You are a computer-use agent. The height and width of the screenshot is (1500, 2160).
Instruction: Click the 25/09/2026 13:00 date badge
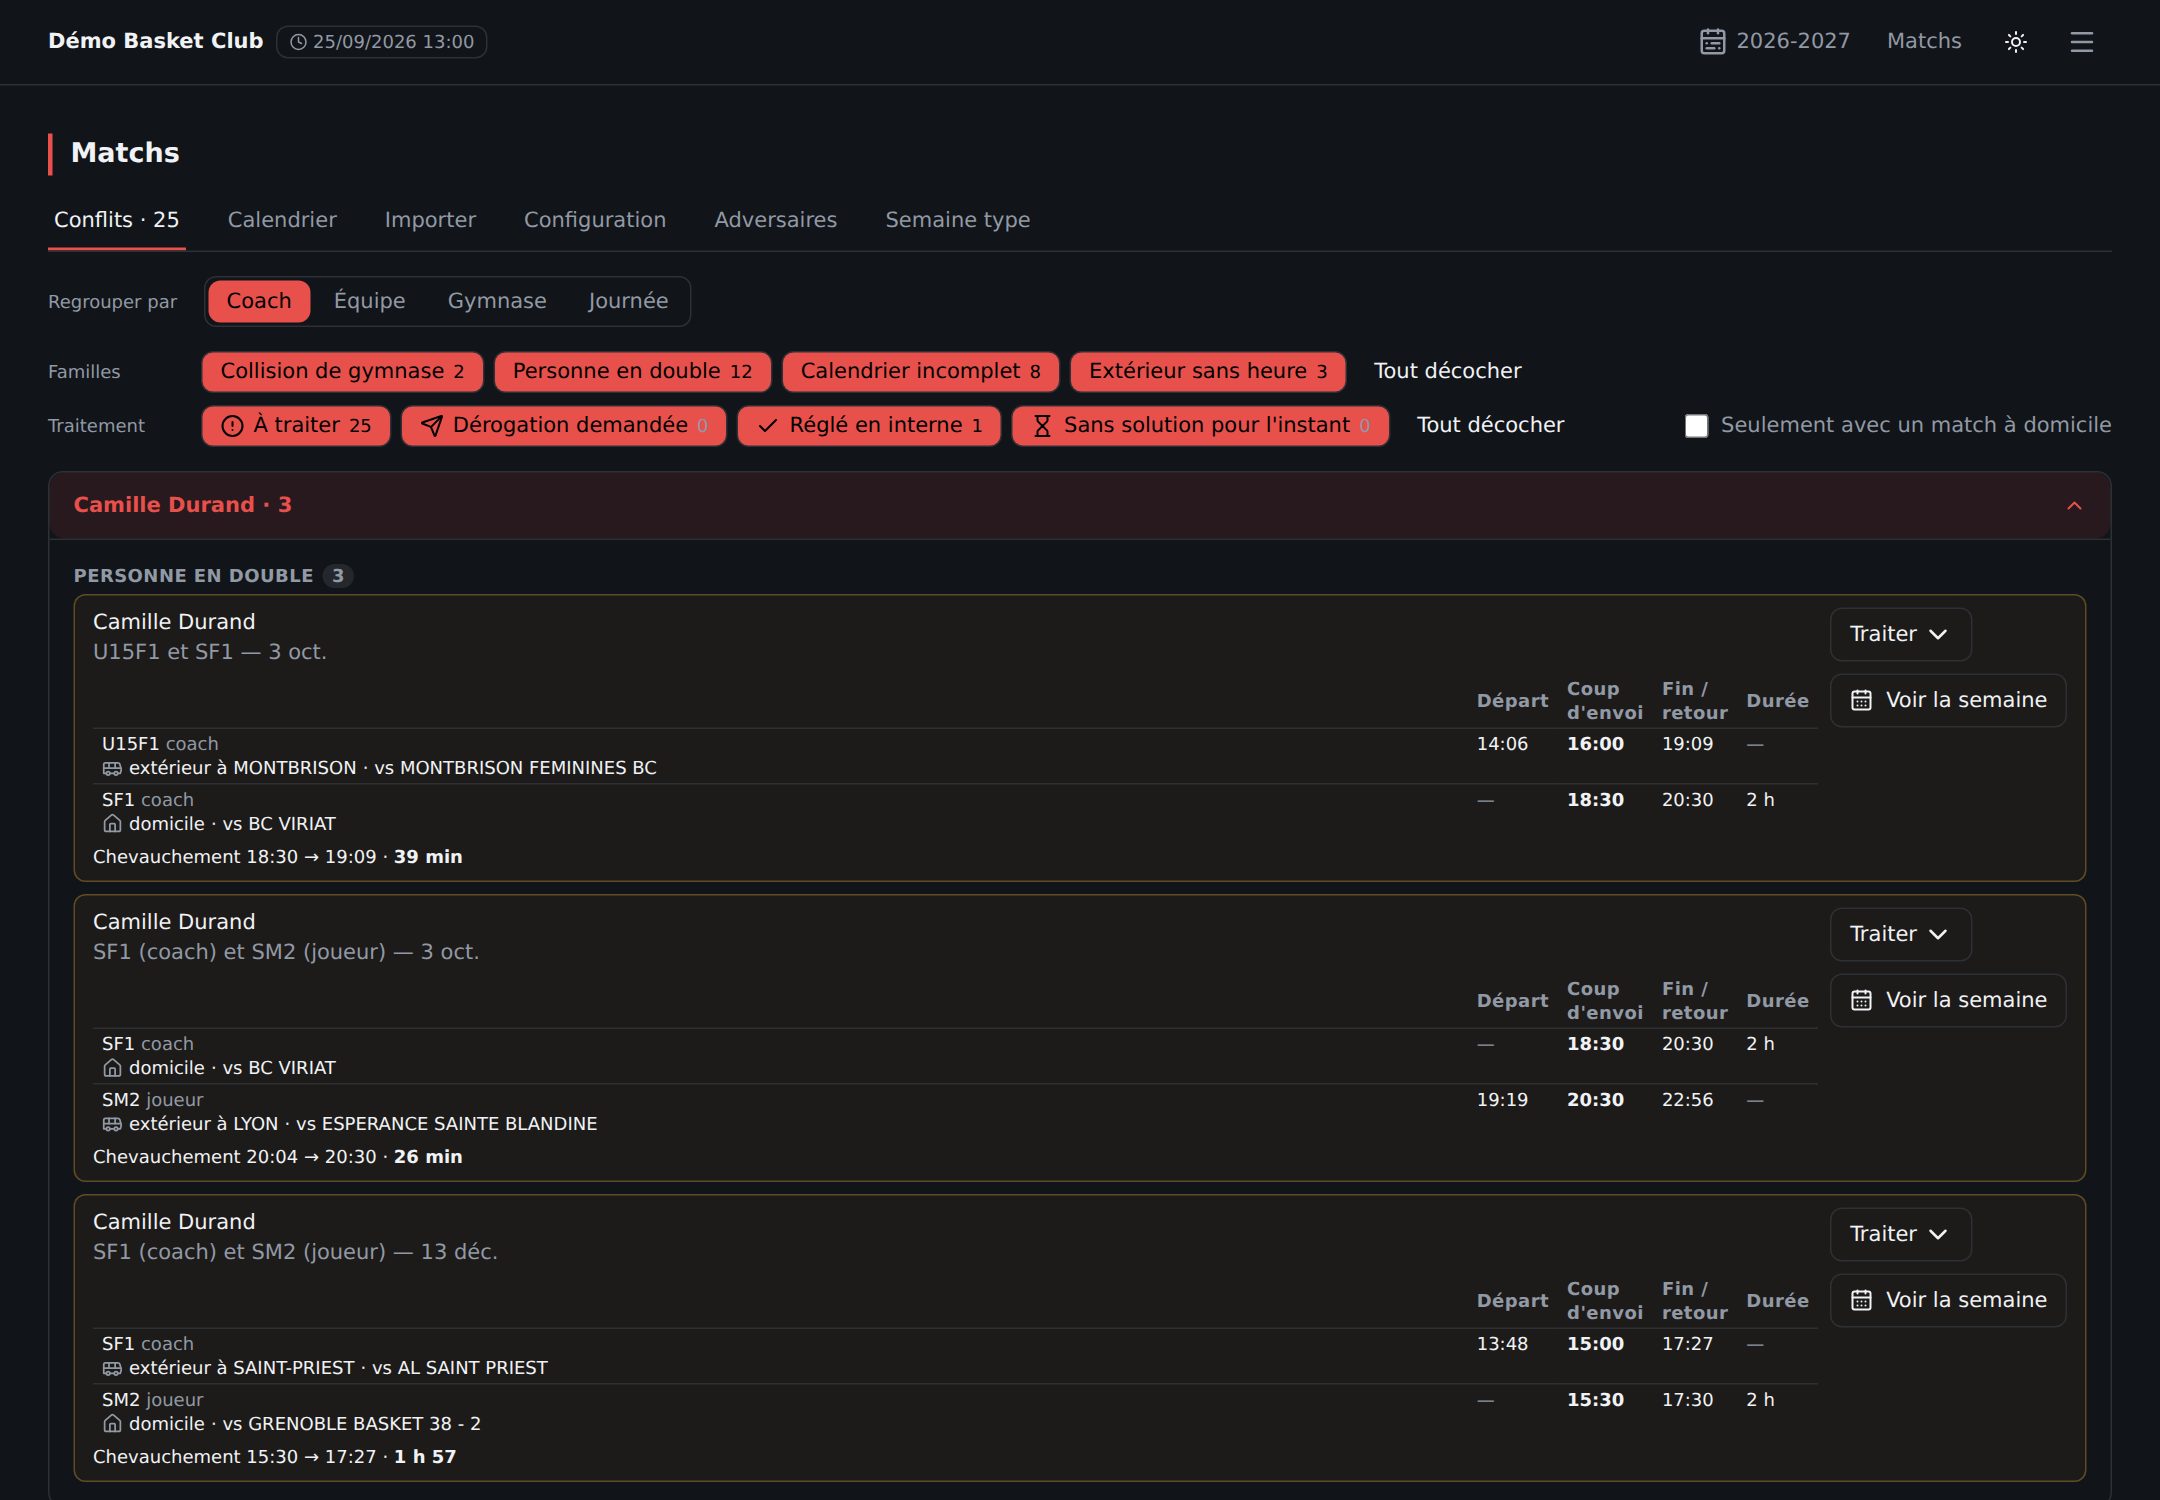382,42
